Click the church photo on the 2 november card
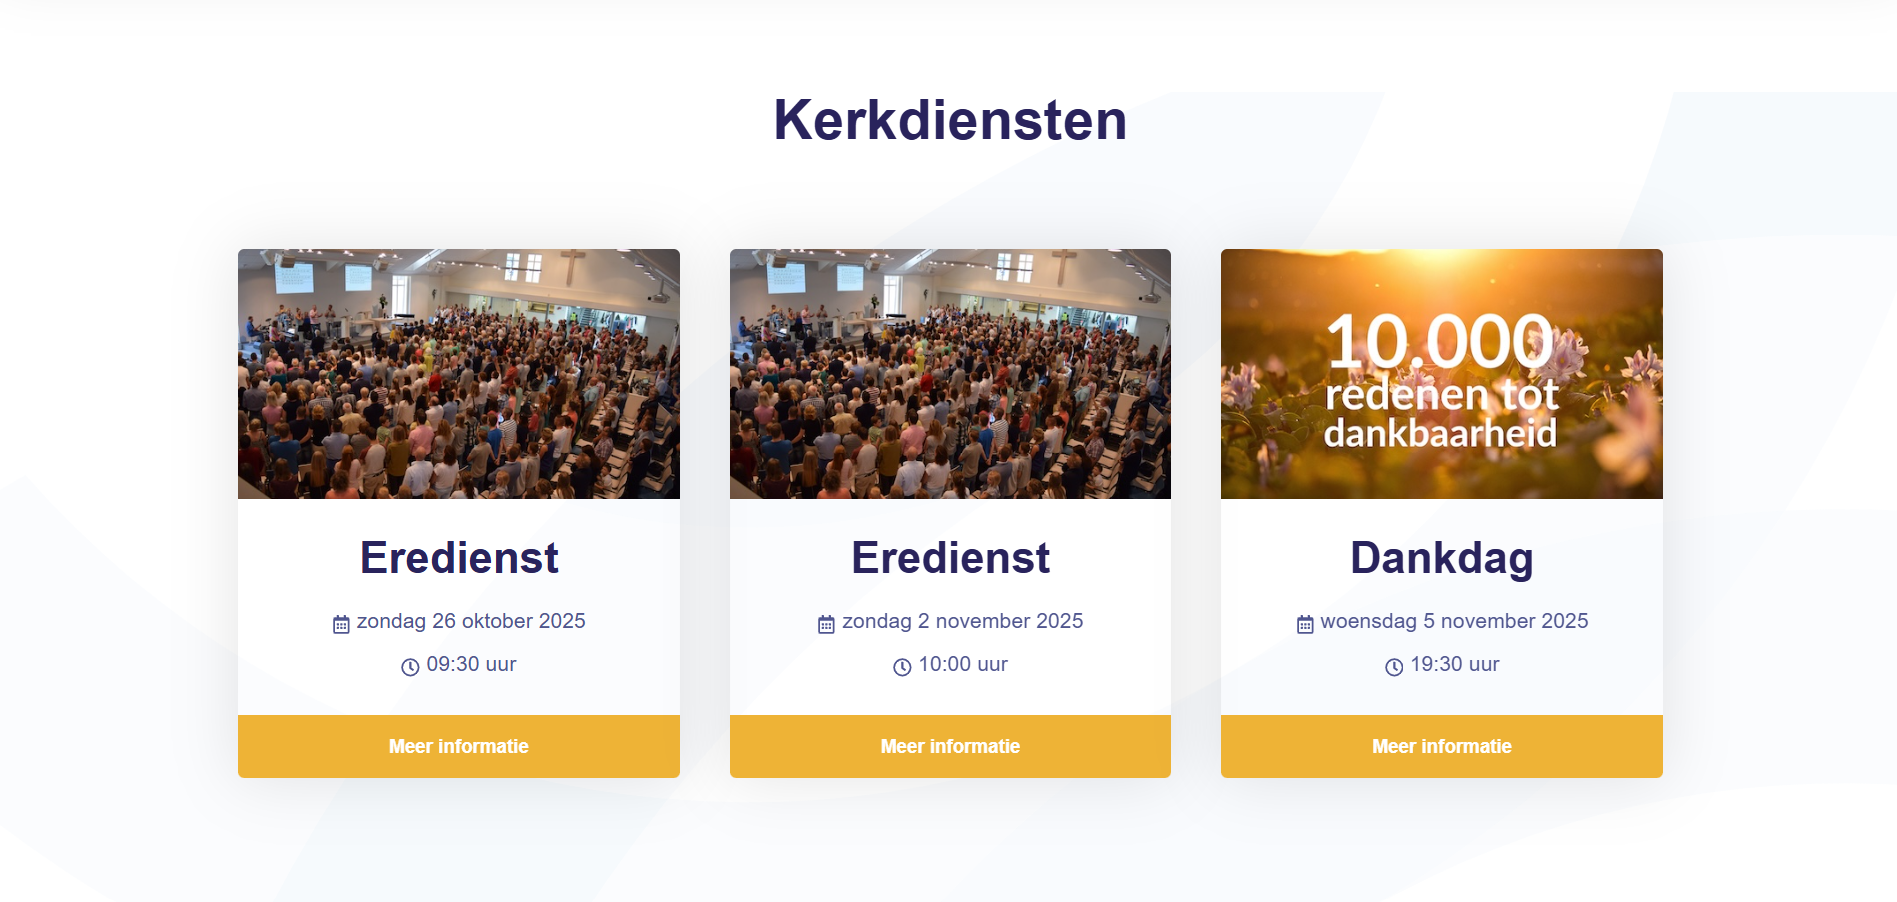This screenshot has width=1897, height=902. pyautogui.click(x=950, y=374)
